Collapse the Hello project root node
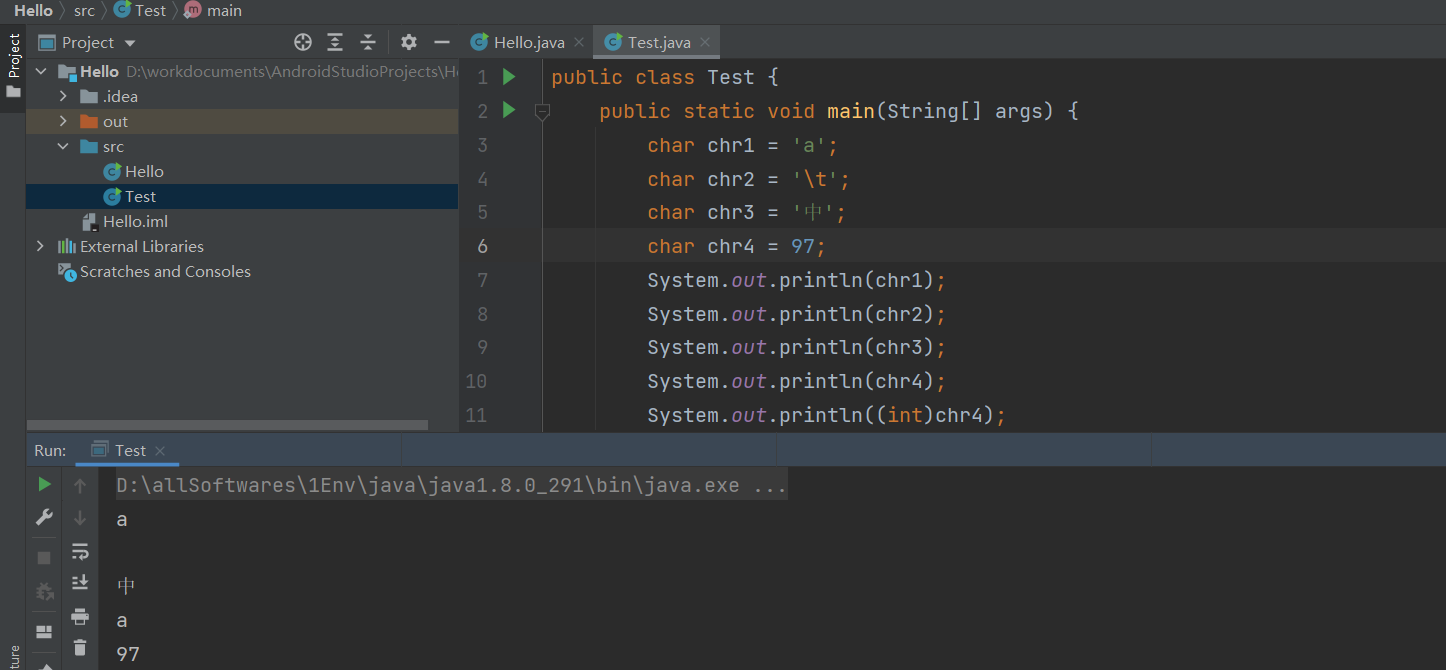Viewport: 1446px width, 670px height. (41, 72)
